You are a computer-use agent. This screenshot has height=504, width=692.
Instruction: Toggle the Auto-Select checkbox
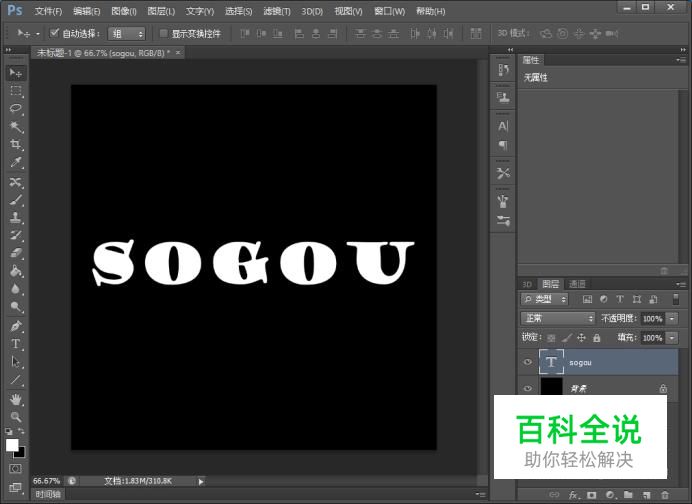coord(54,33)
